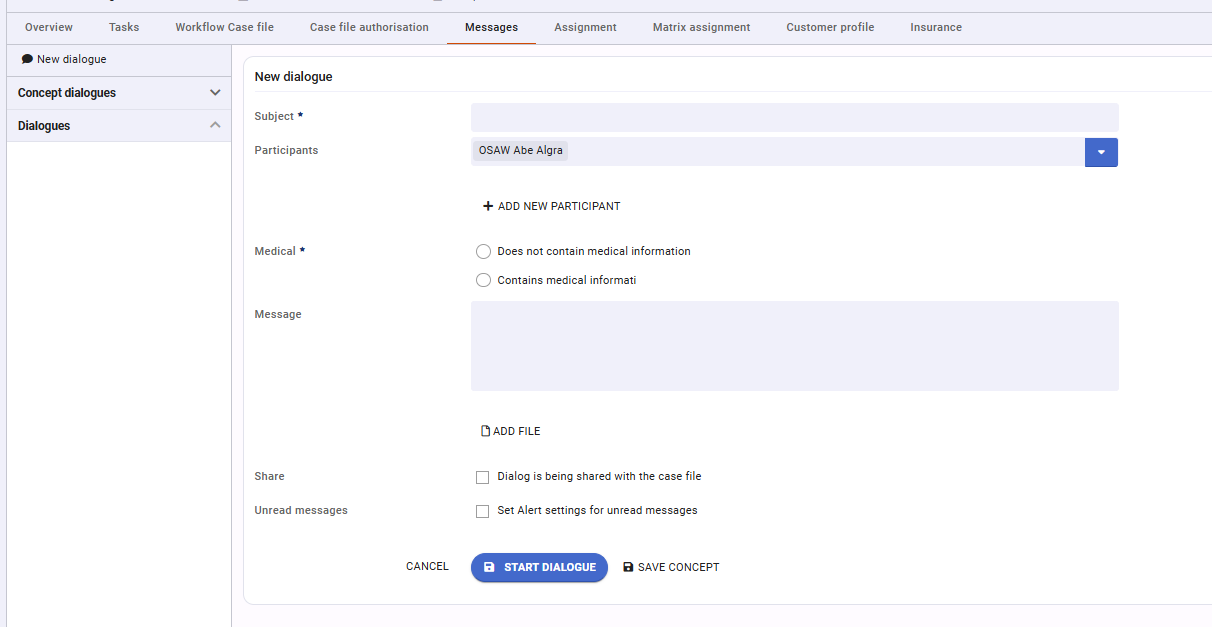Switch to the Overview tab

tap(49, 27)
